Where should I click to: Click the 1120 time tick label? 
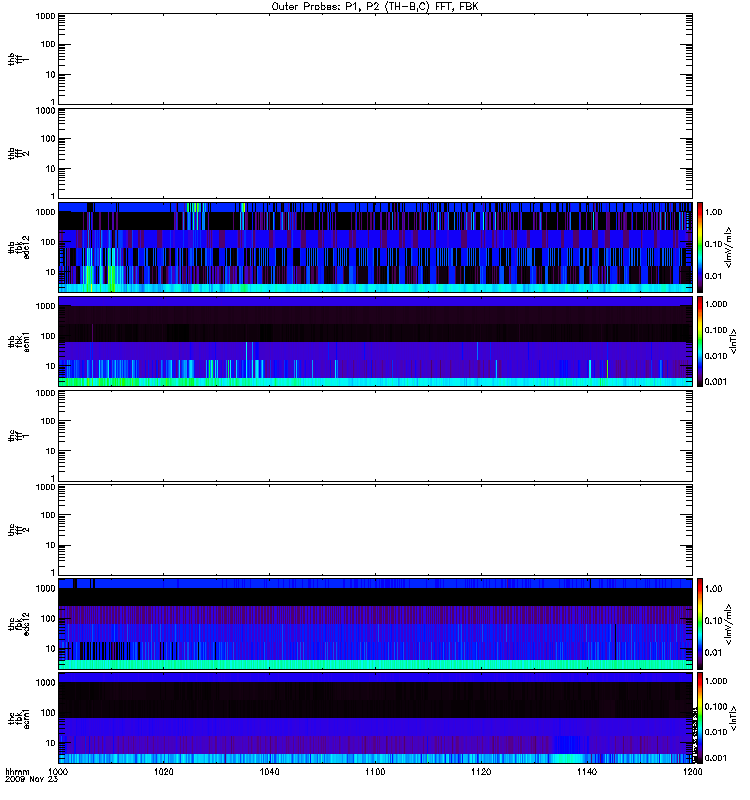(x=481, y=772)
